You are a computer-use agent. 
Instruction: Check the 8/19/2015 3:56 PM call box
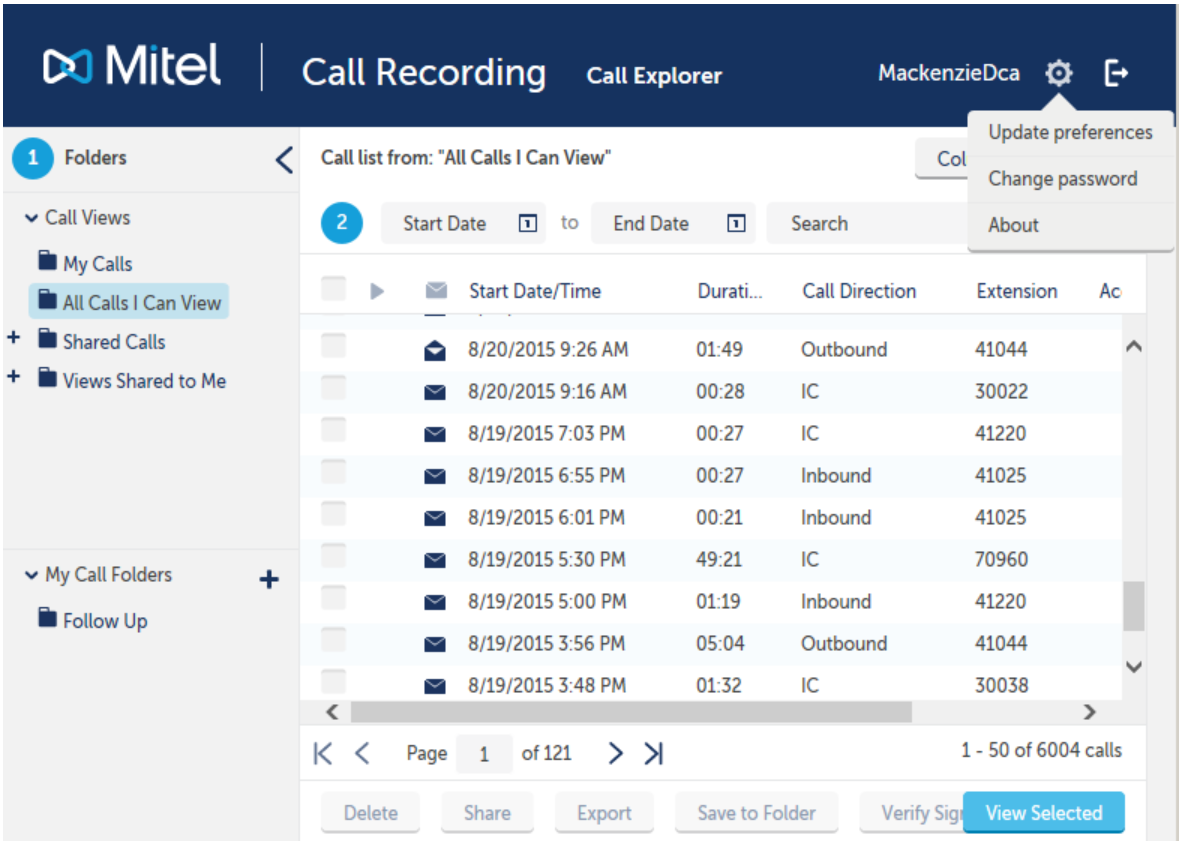[x=333, y=640]
